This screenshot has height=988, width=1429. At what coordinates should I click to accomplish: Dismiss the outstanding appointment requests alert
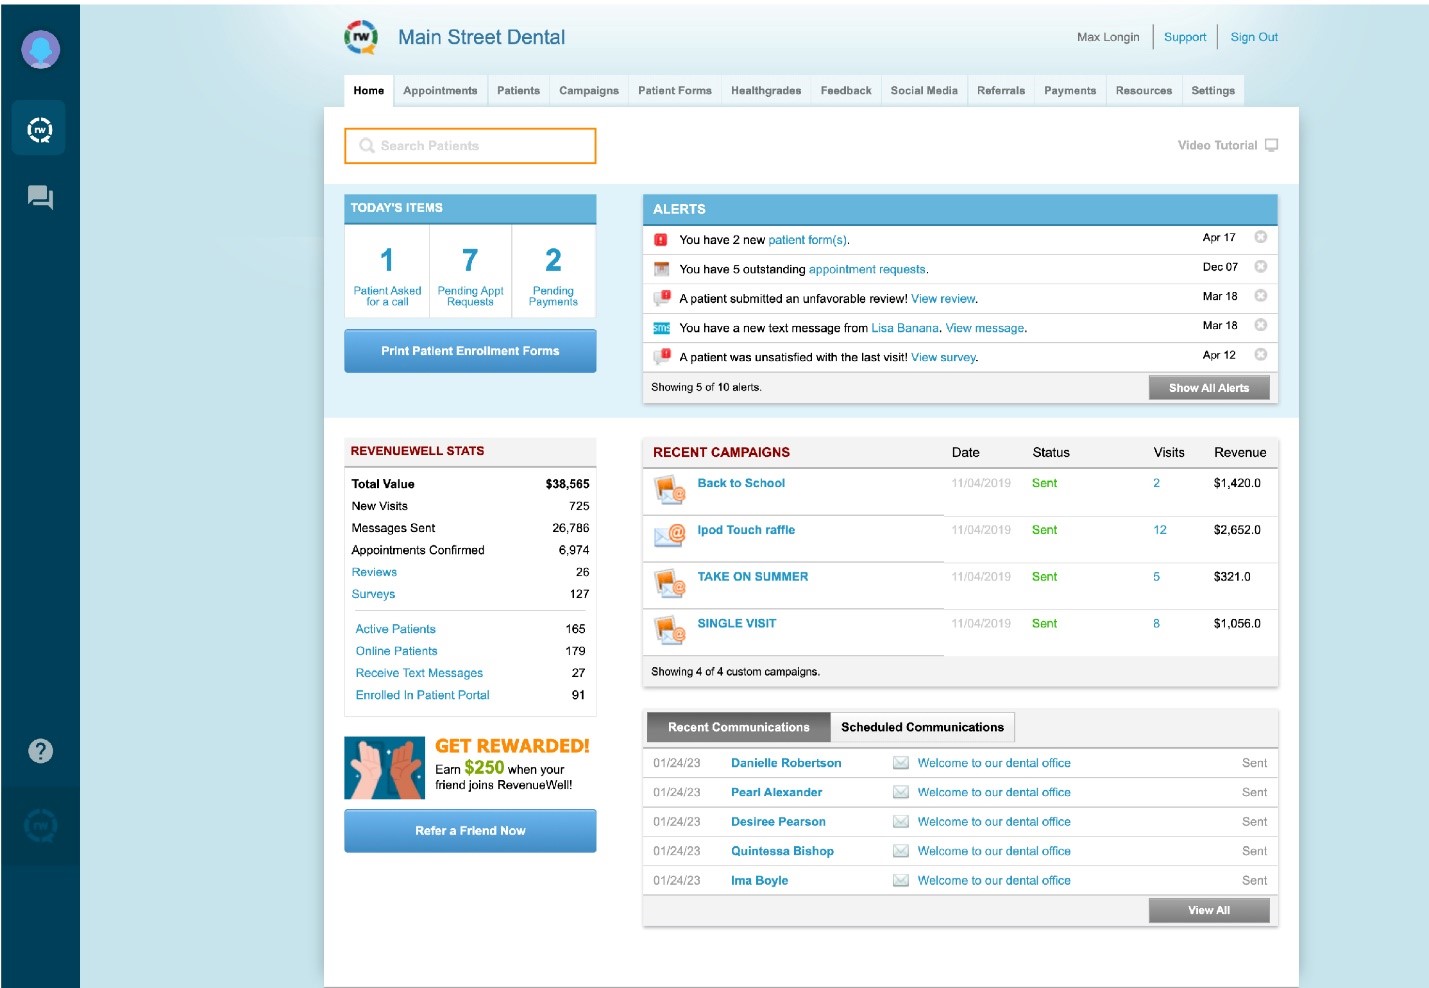click(x=1261, y=267)
